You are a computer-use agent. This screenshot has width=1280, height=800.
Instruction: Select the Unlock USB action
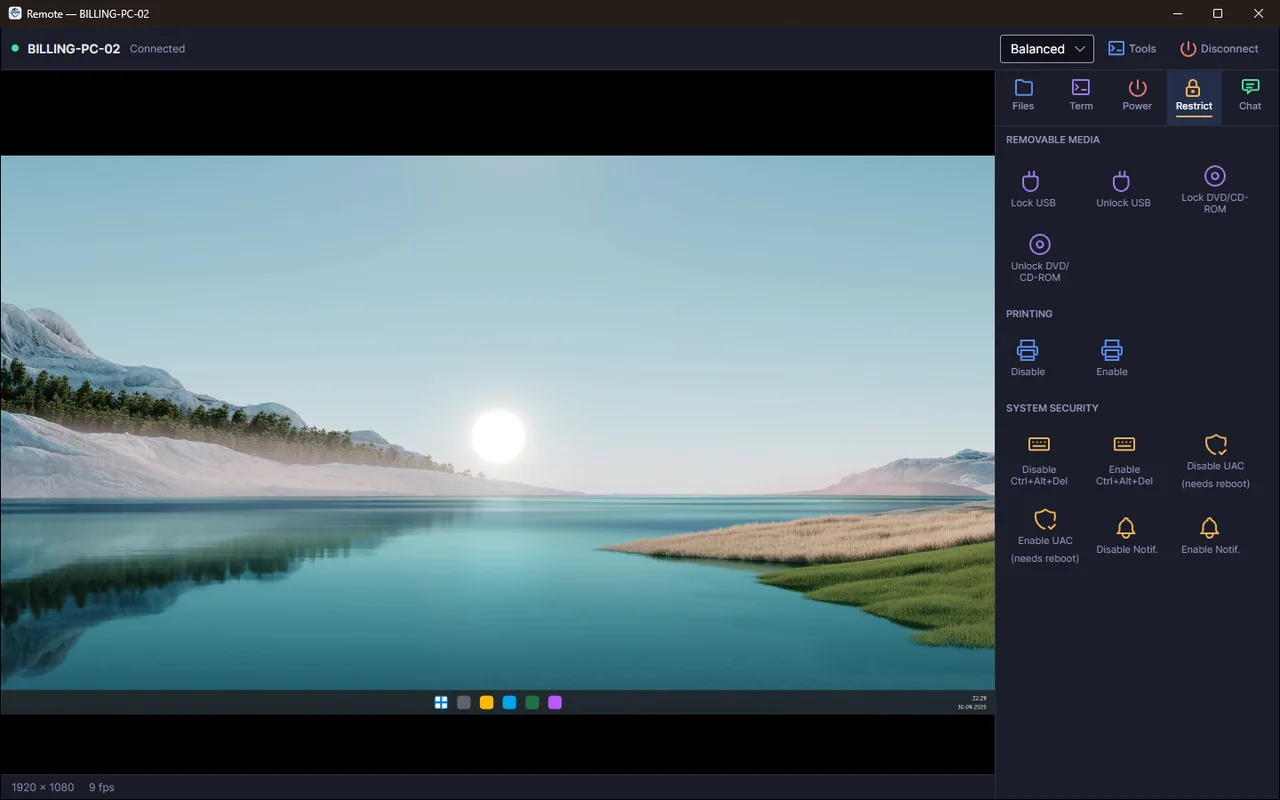tap(1123, 189)
